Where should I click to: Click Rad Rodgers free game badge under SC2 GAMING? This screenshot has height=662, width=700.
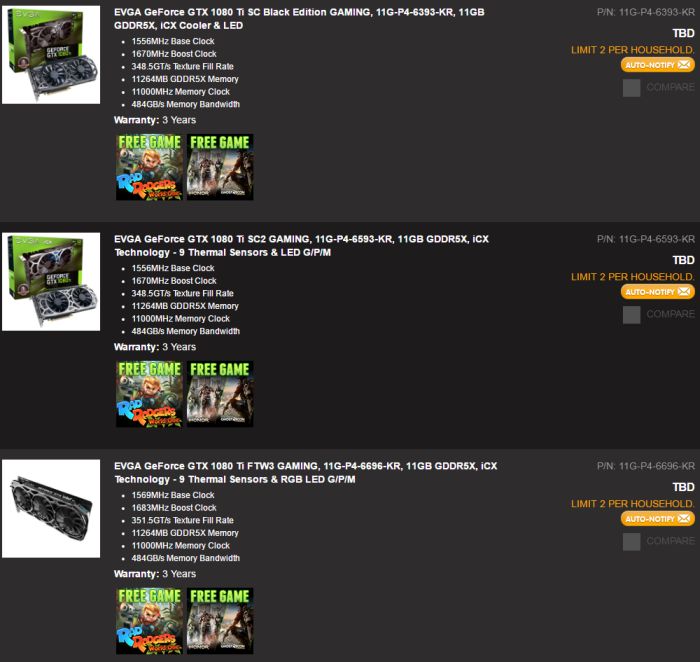(149, 394)
